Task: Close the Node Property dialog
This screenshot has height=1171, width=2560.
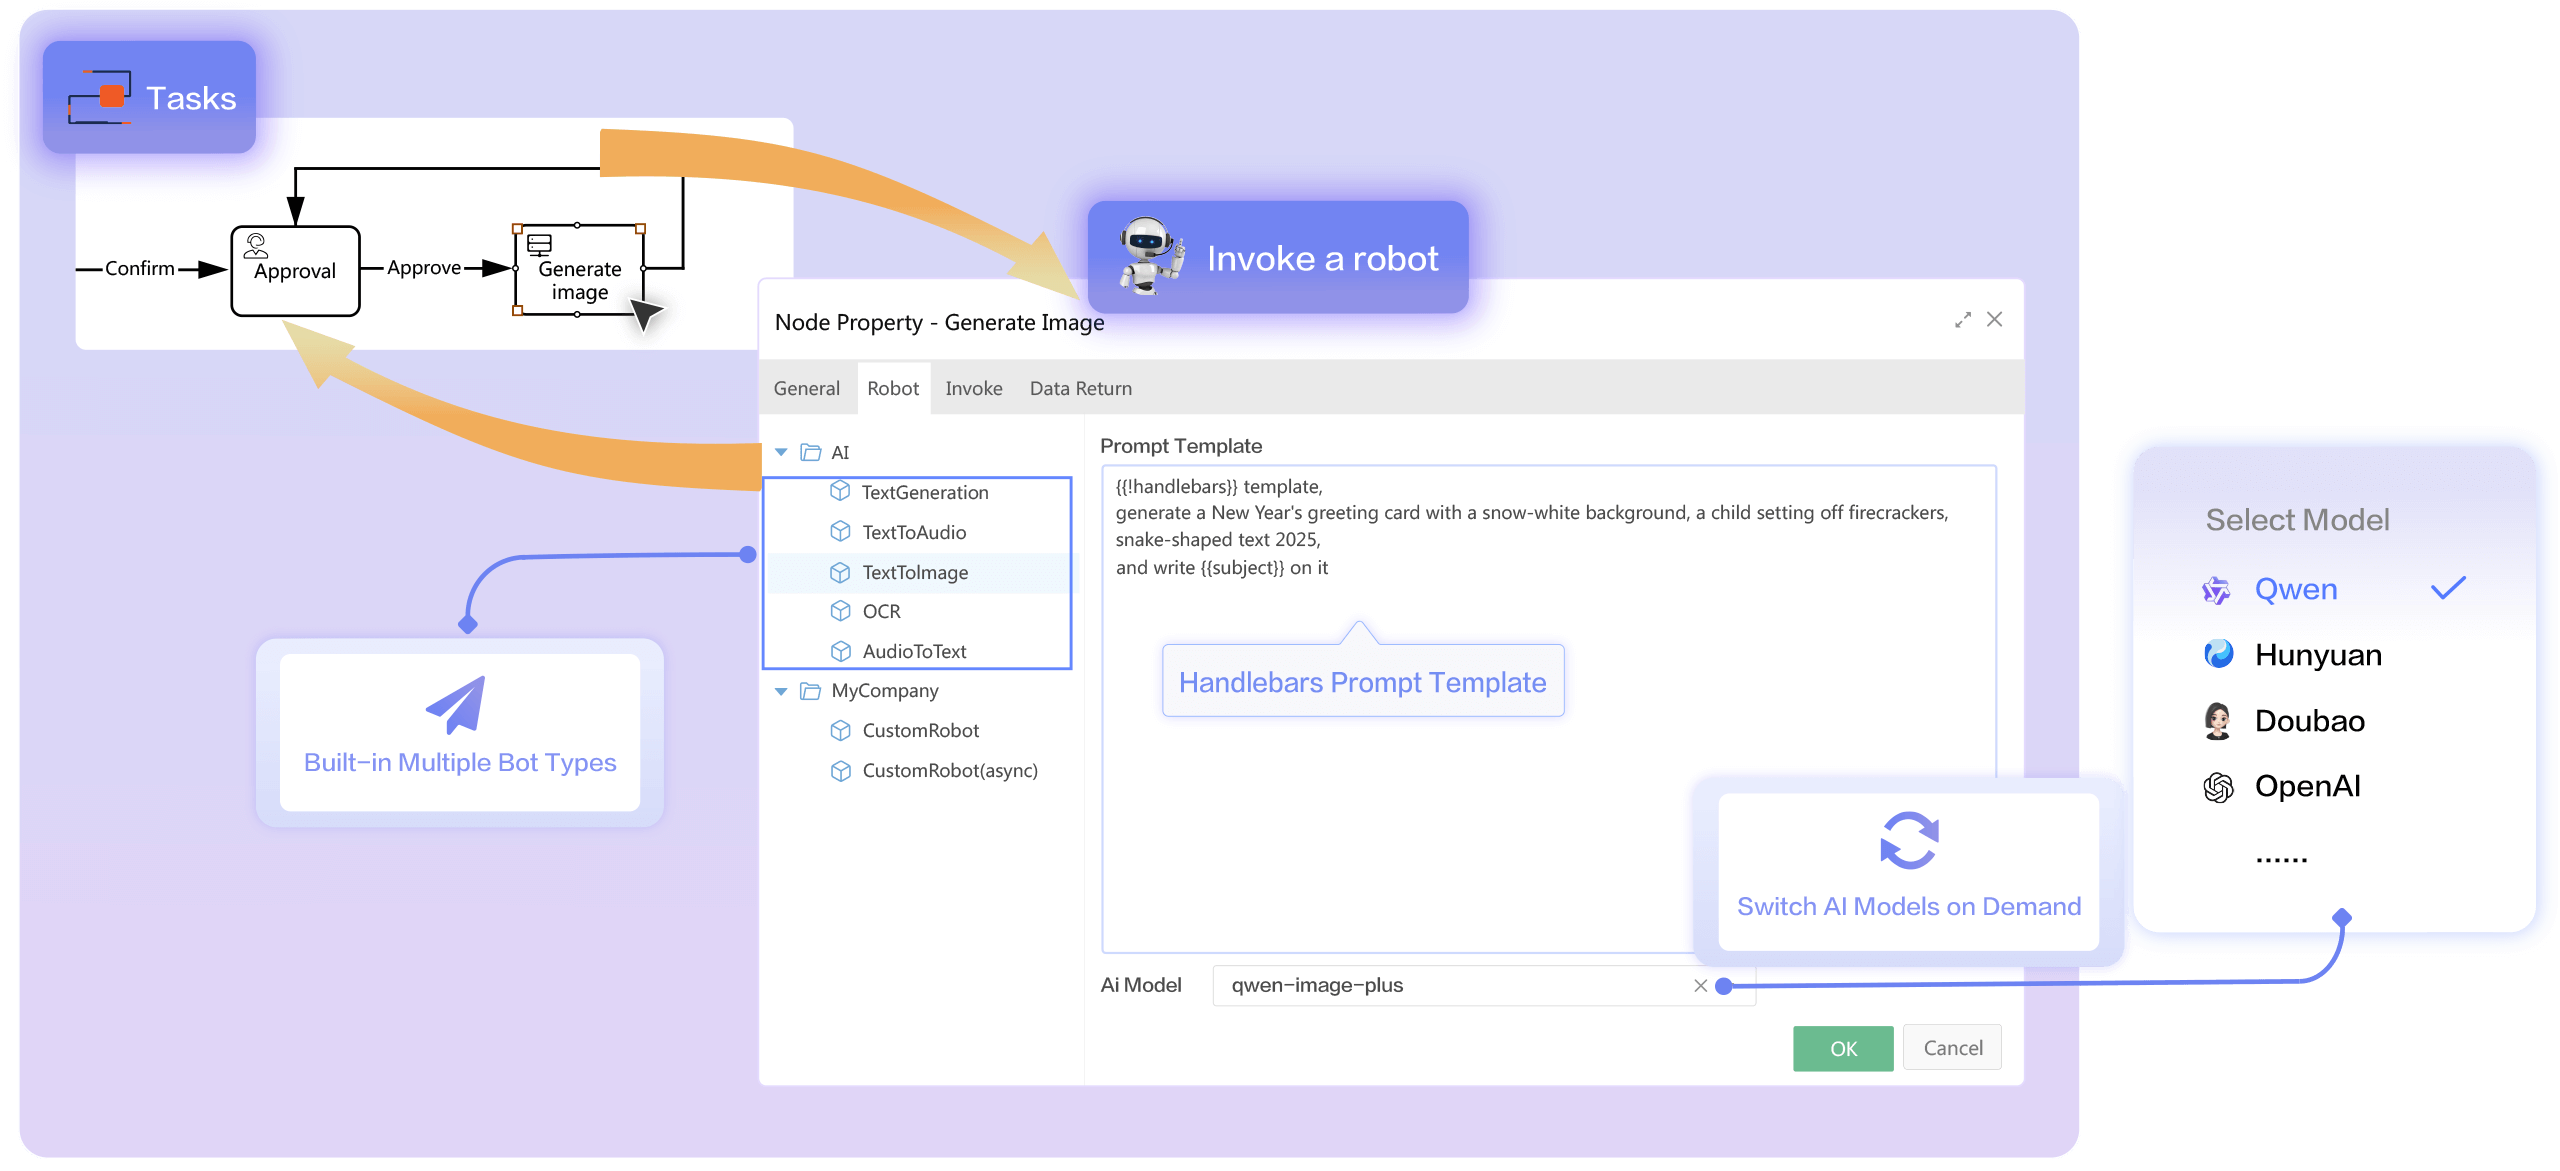Action: tap(1994, 319)
